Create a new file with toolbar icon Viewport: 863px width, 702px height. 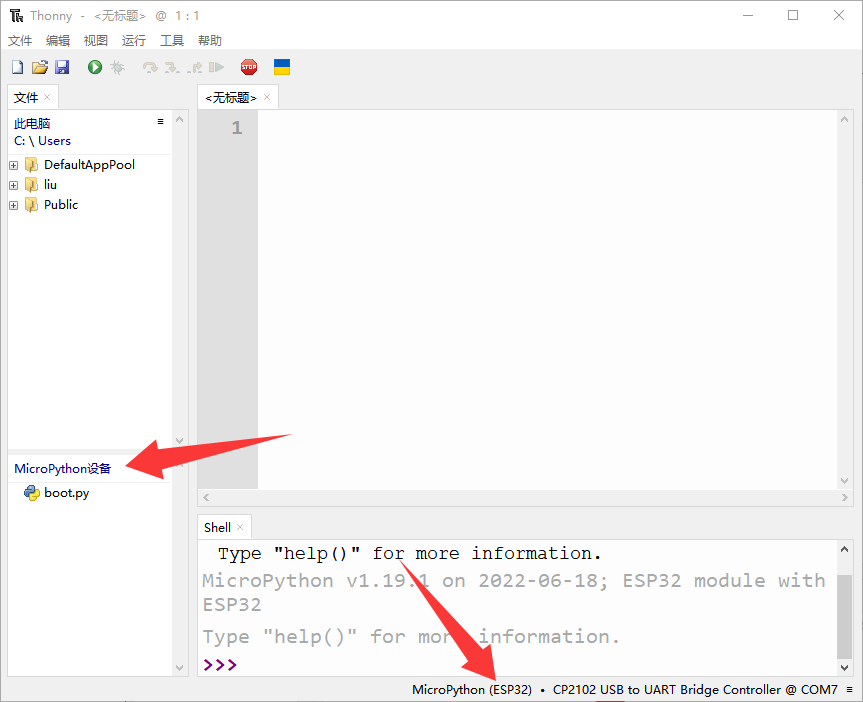[18, 67]
